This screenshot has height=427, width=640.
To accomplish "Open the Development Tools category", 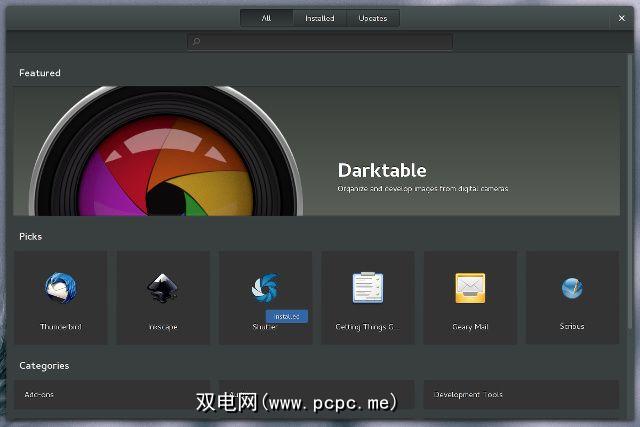I will coord(521,395).
